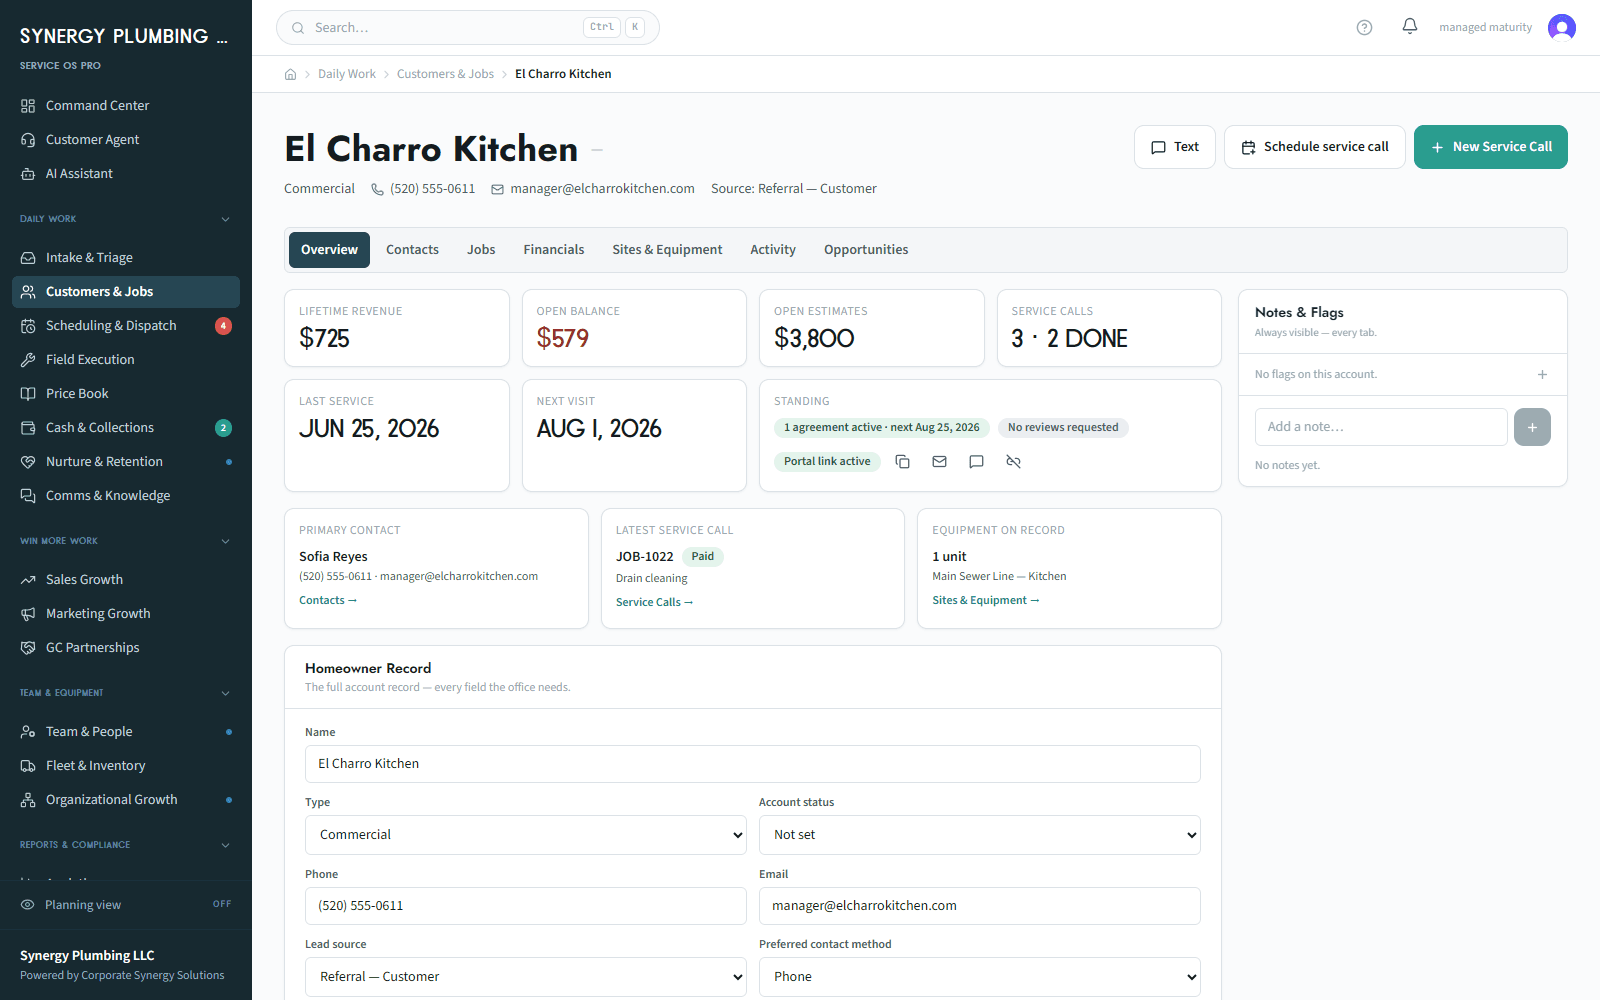The width and height of the screenshot is (1600, 1000).
Task: Send portal link by text message icon
Action: coord(976,461)
